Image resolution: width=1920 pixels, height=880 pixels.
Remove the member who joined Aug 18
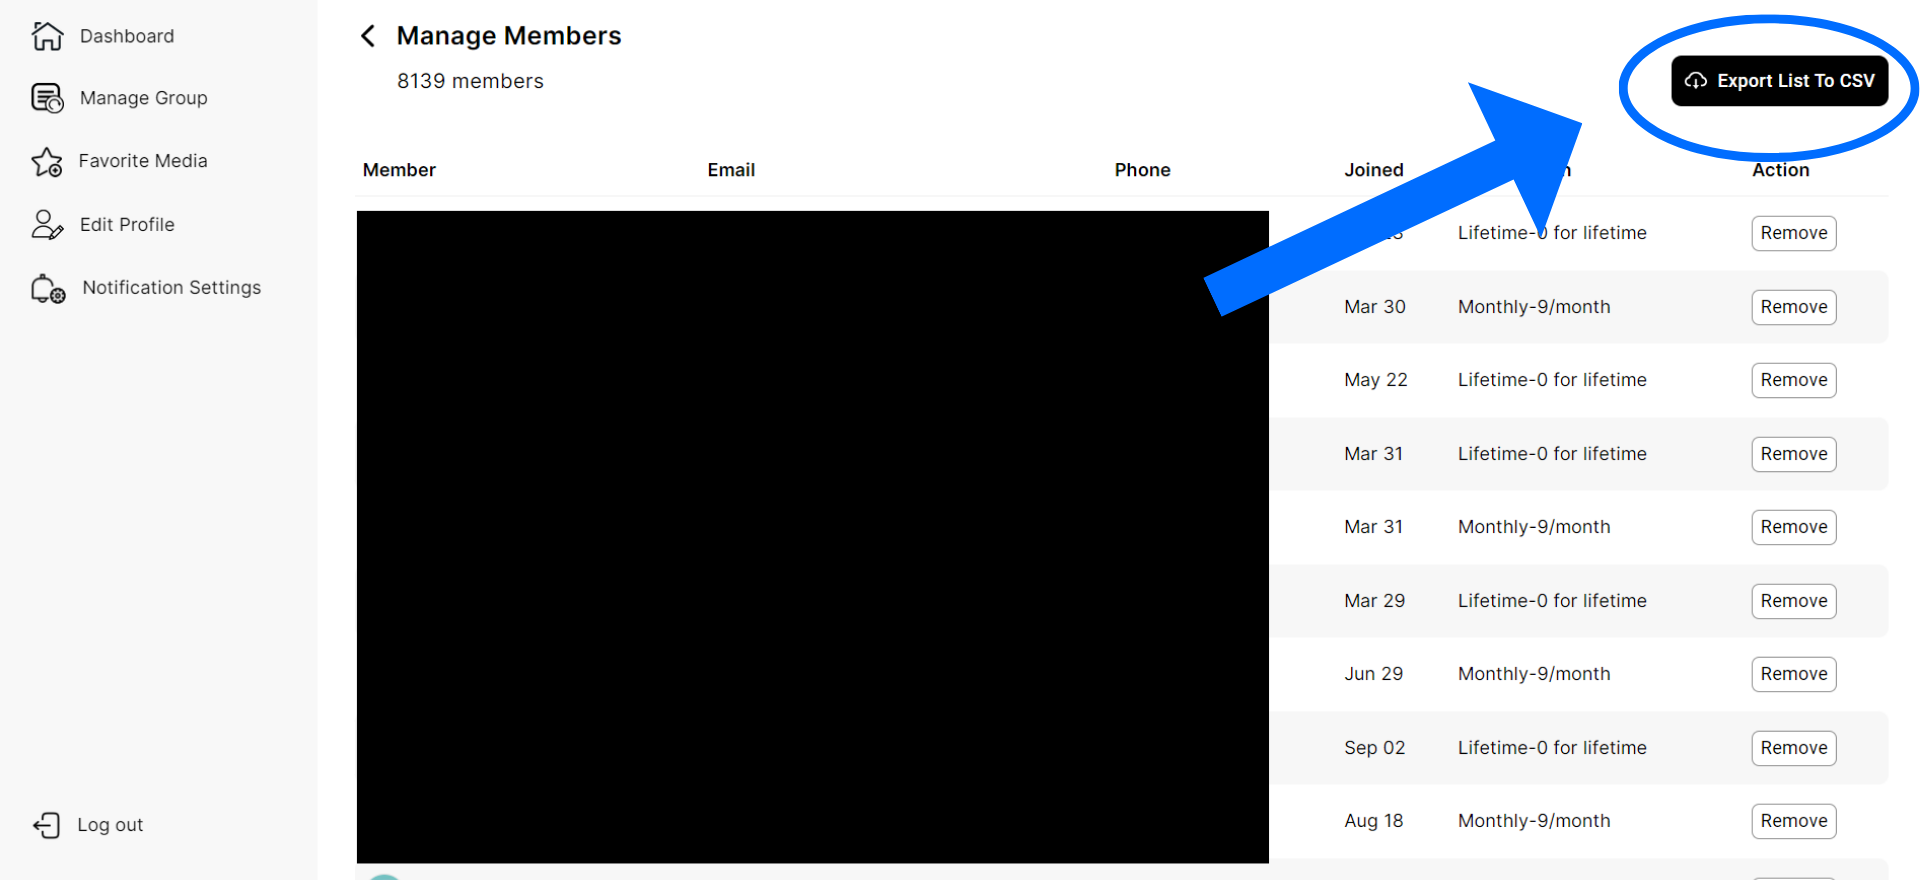point(1793,821)
